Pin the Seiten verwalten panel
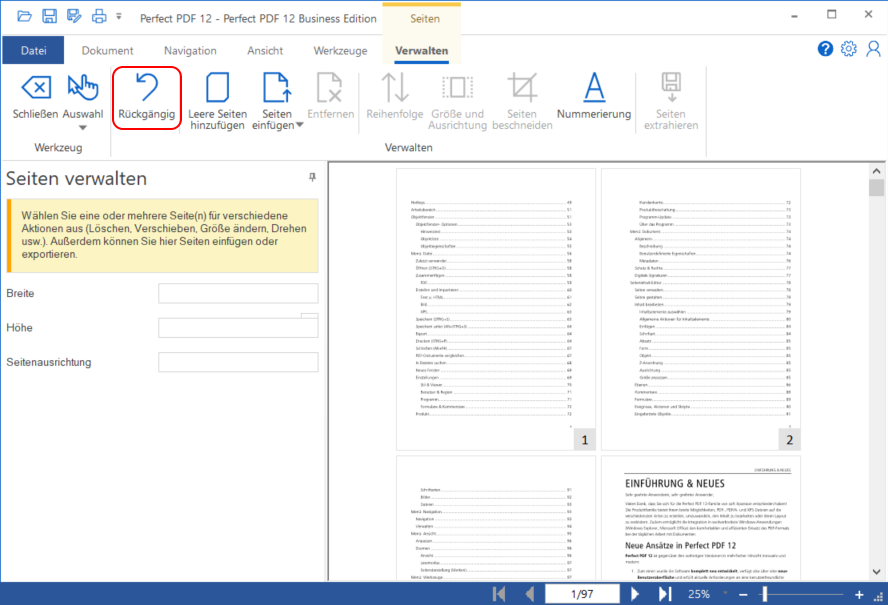This screenshot has height=605, width=888. point(312,177)
